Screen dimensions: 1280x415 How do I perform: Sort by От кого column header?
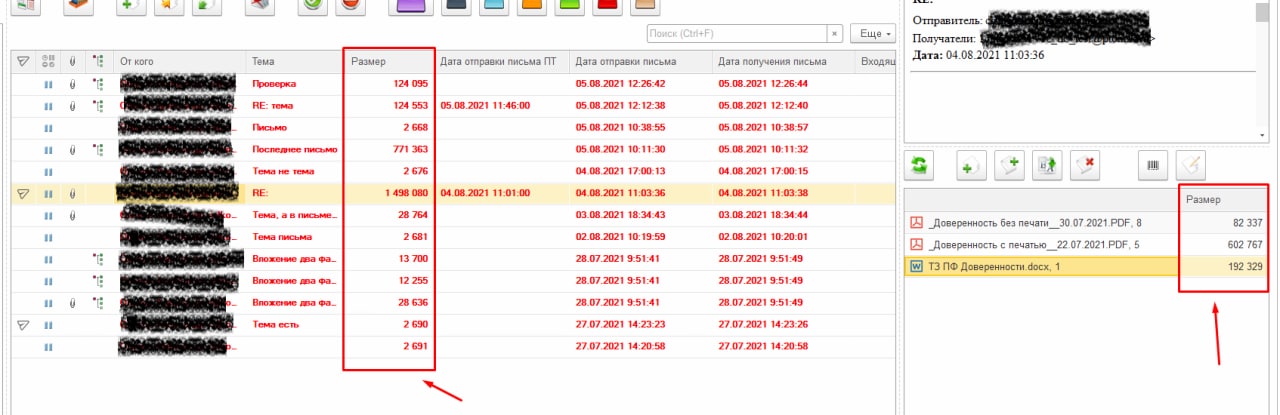click(179, 62)
